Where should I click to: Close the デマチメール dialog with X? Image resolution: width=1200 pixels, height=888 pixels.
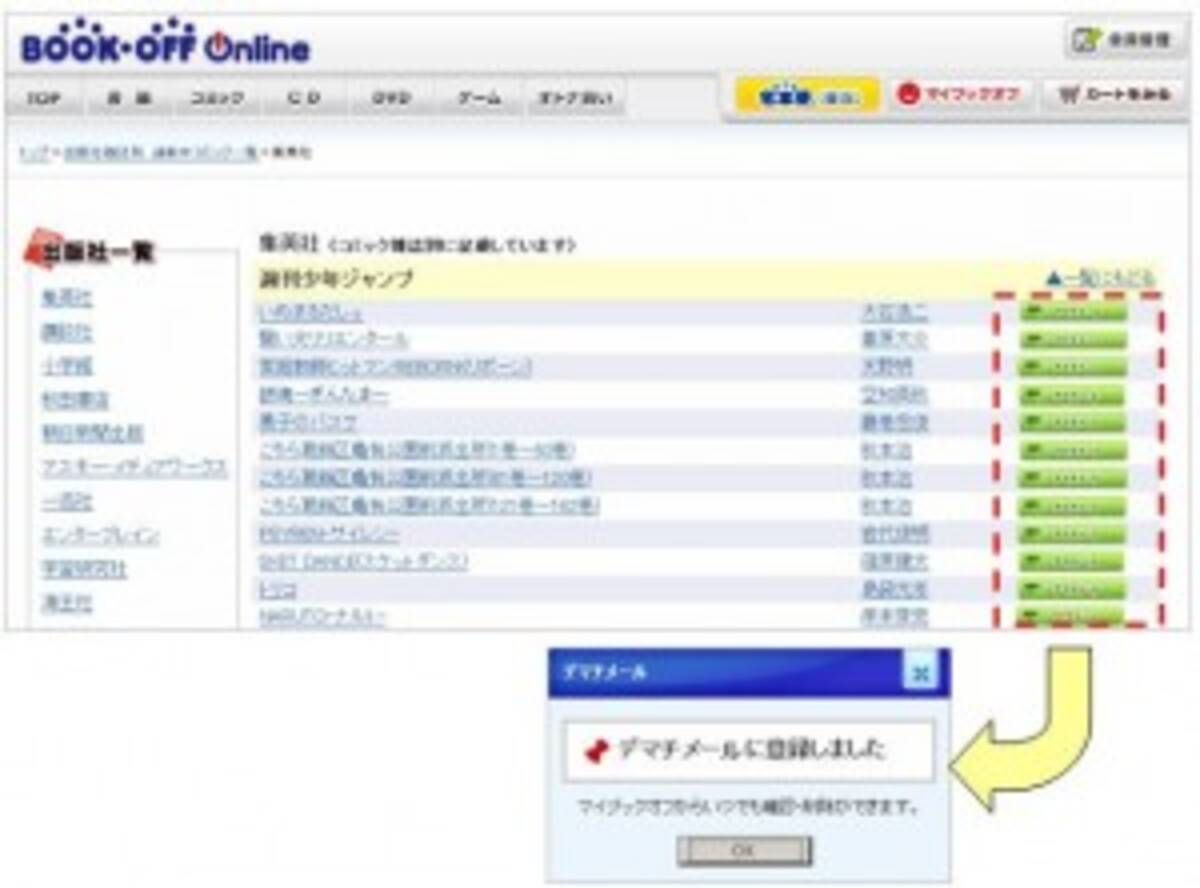click(x=920, y=673)
